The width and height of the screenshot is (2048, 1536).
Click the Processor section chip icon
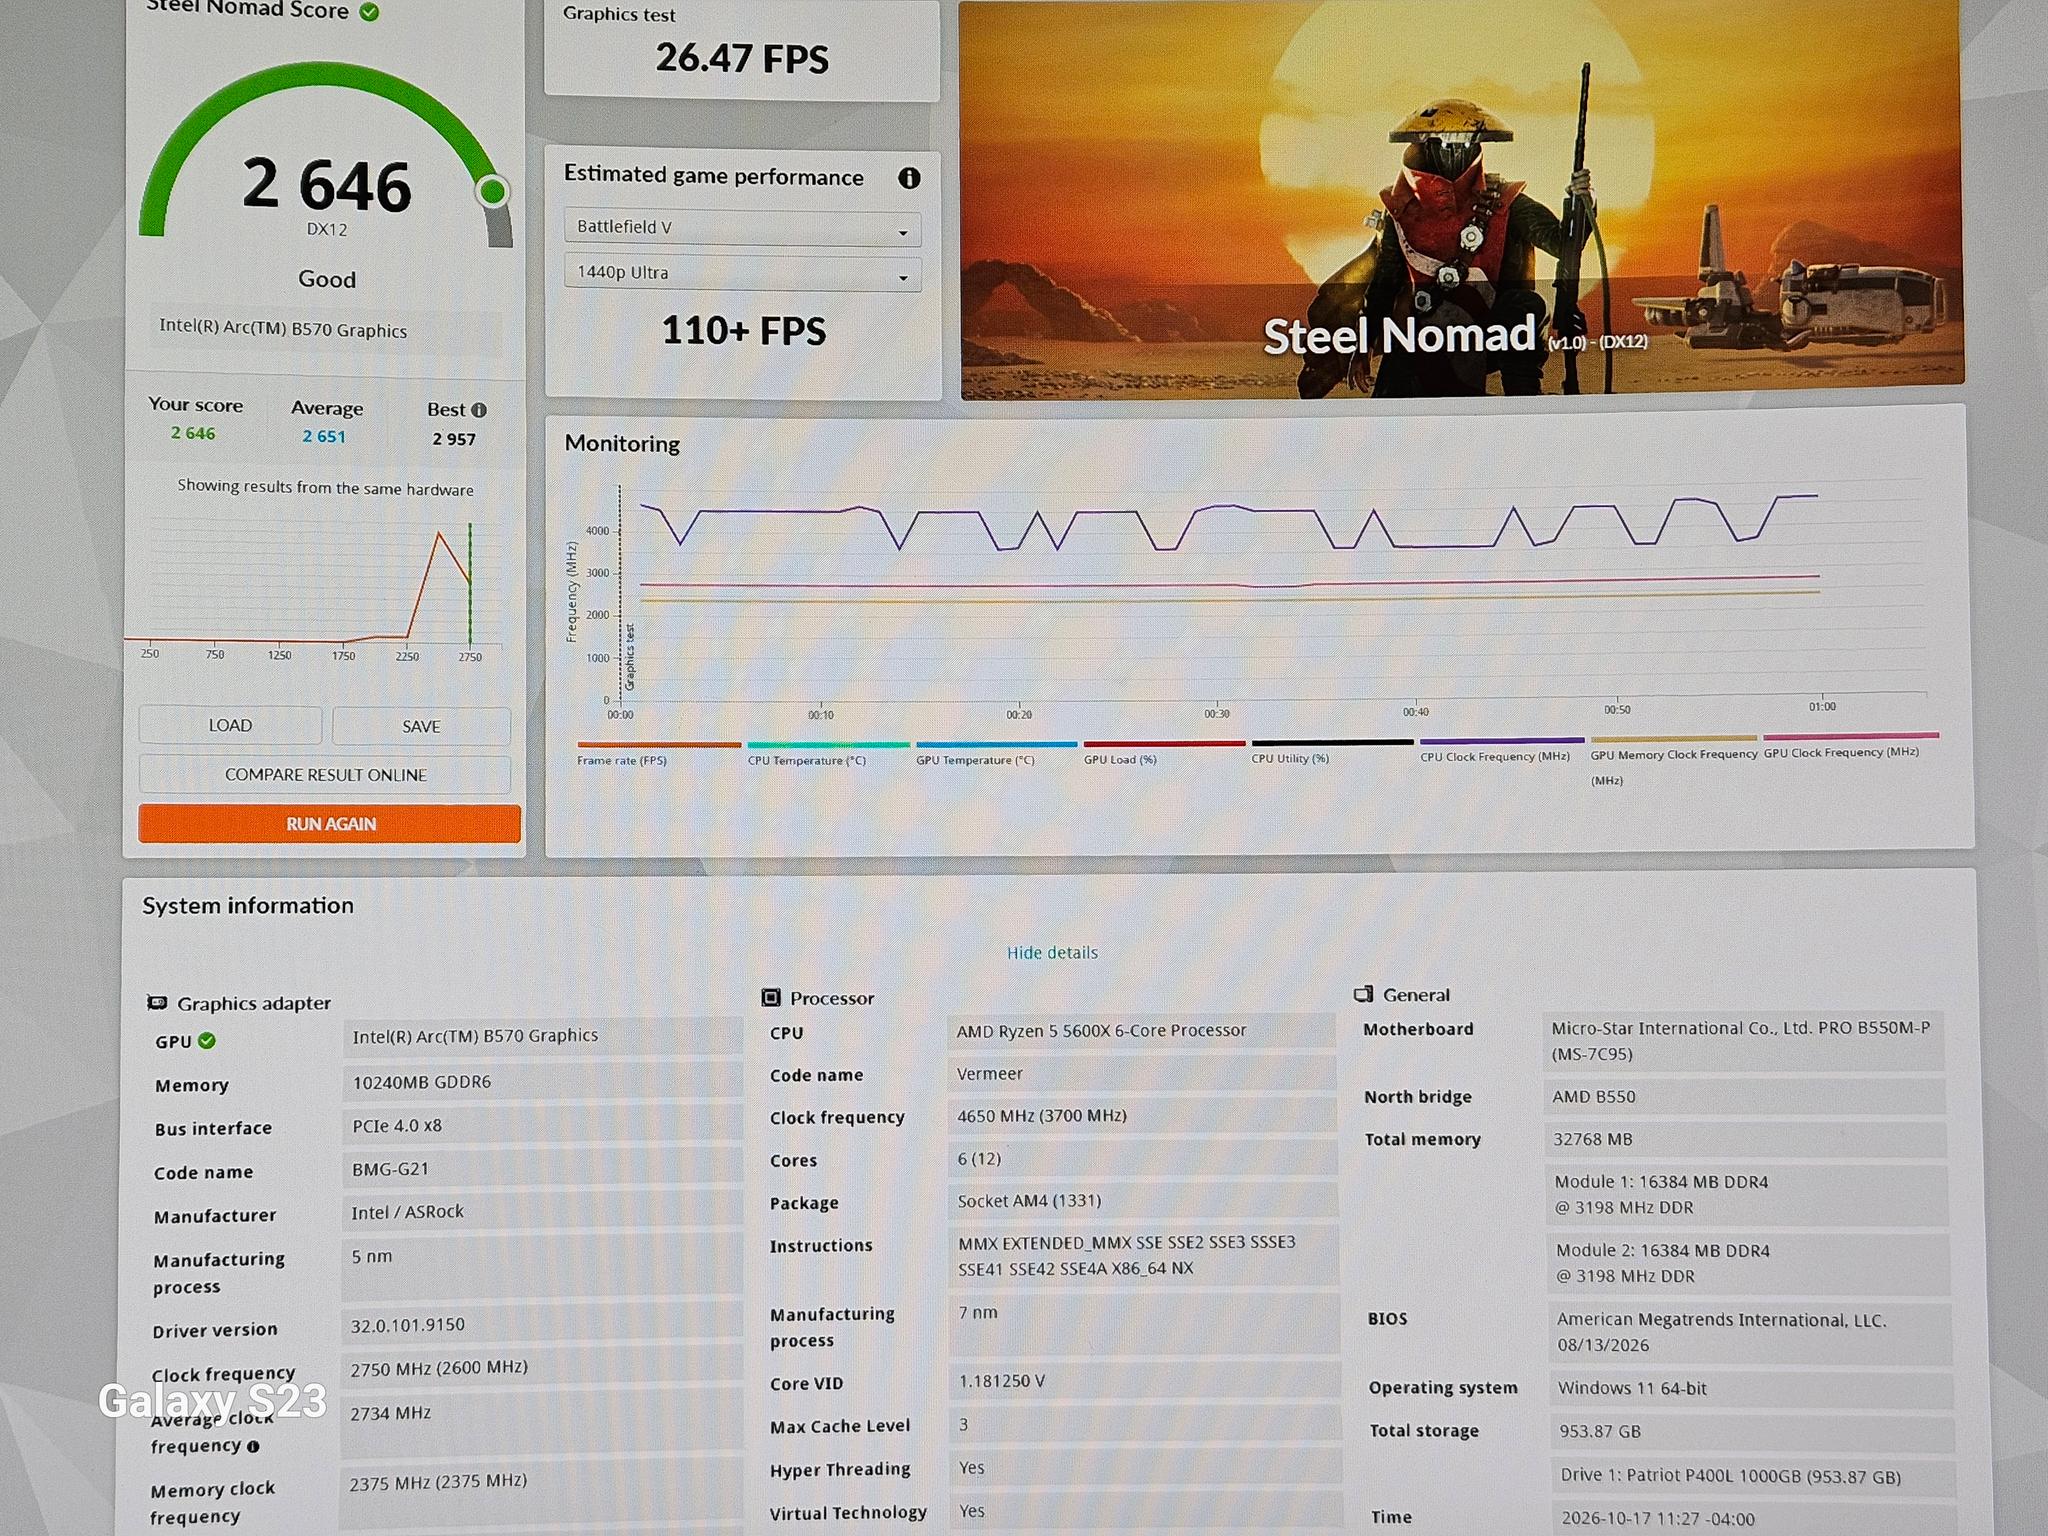[x=771, y=997]
